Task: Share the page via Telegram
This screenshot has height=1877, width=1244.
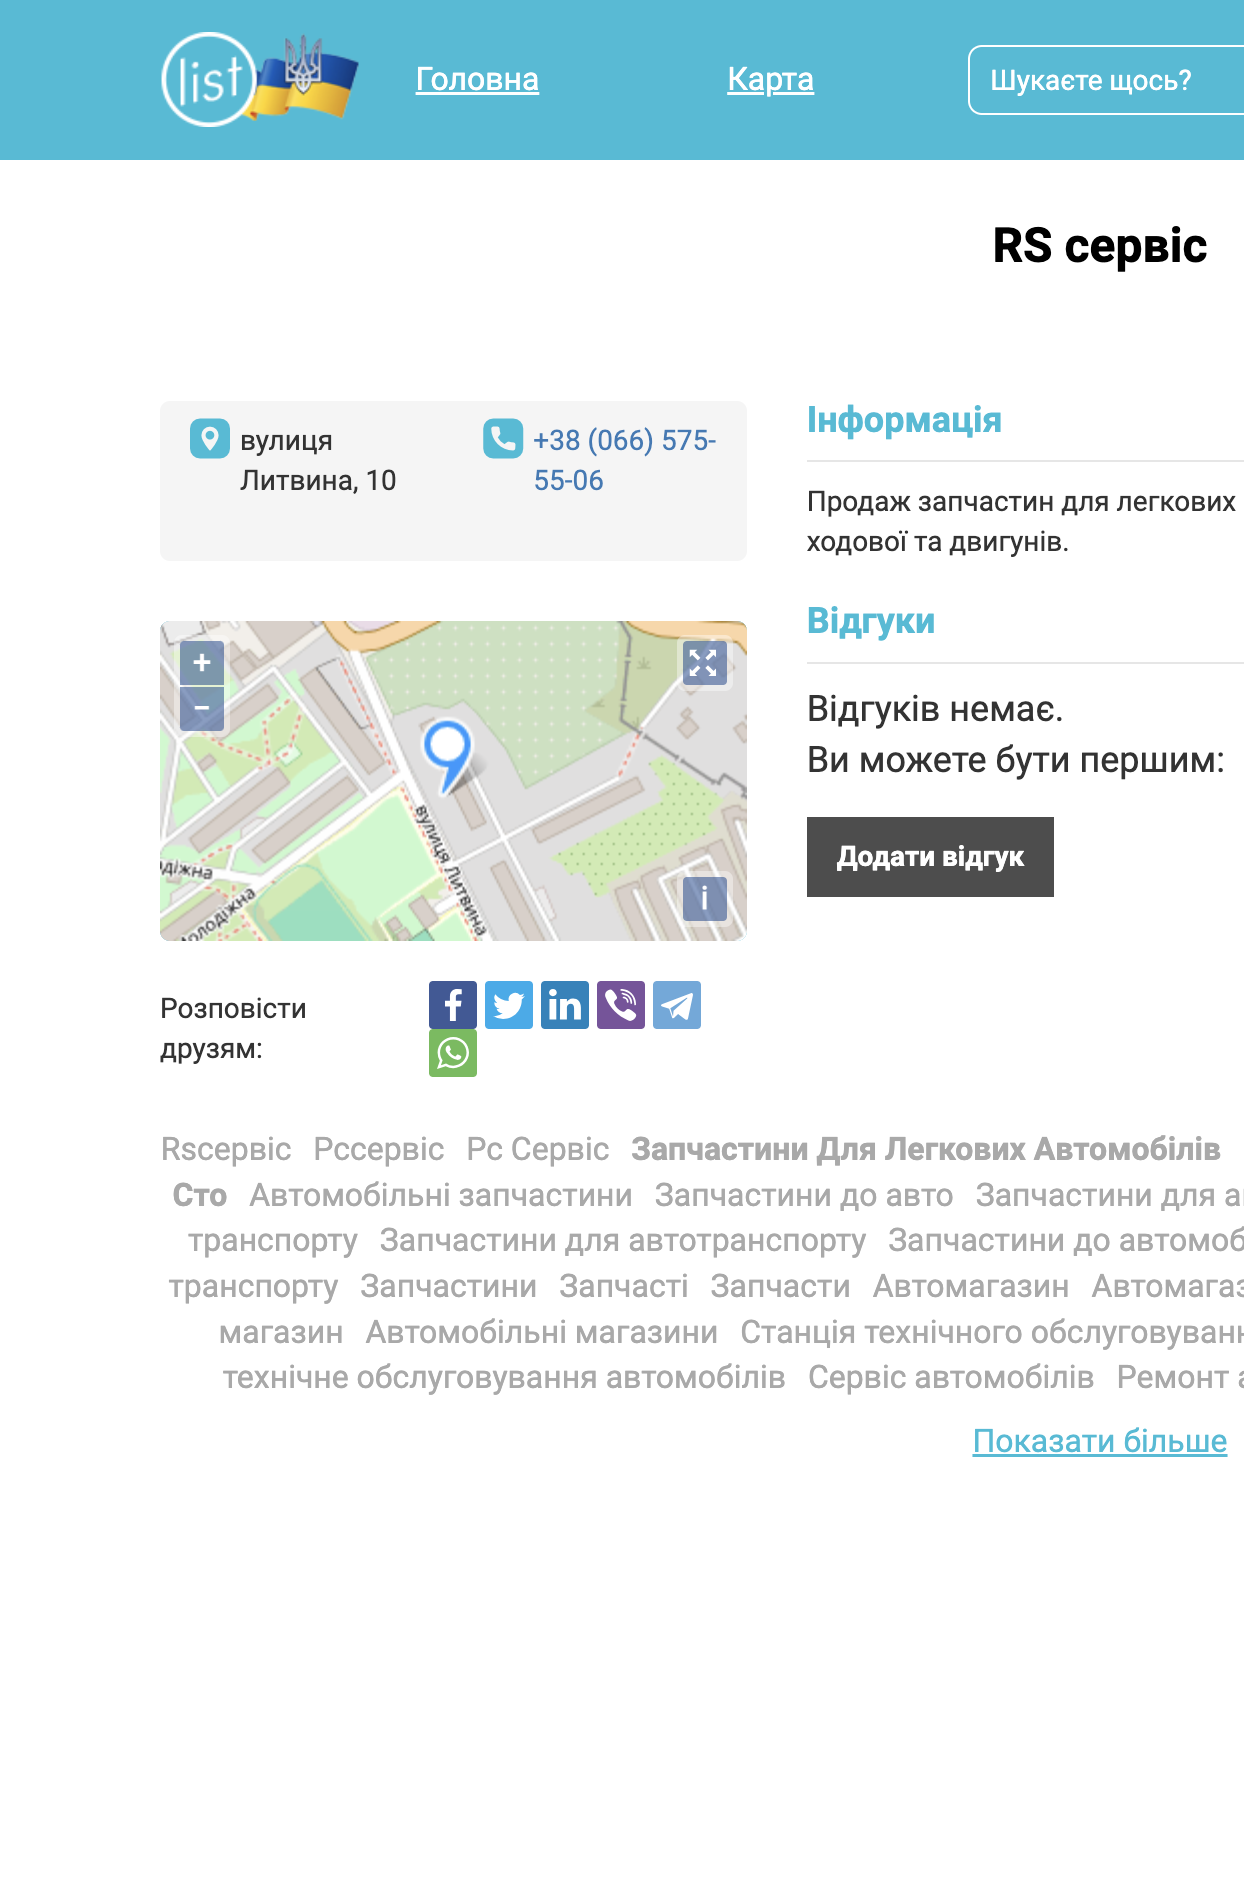Action: tap(677, 1005)
